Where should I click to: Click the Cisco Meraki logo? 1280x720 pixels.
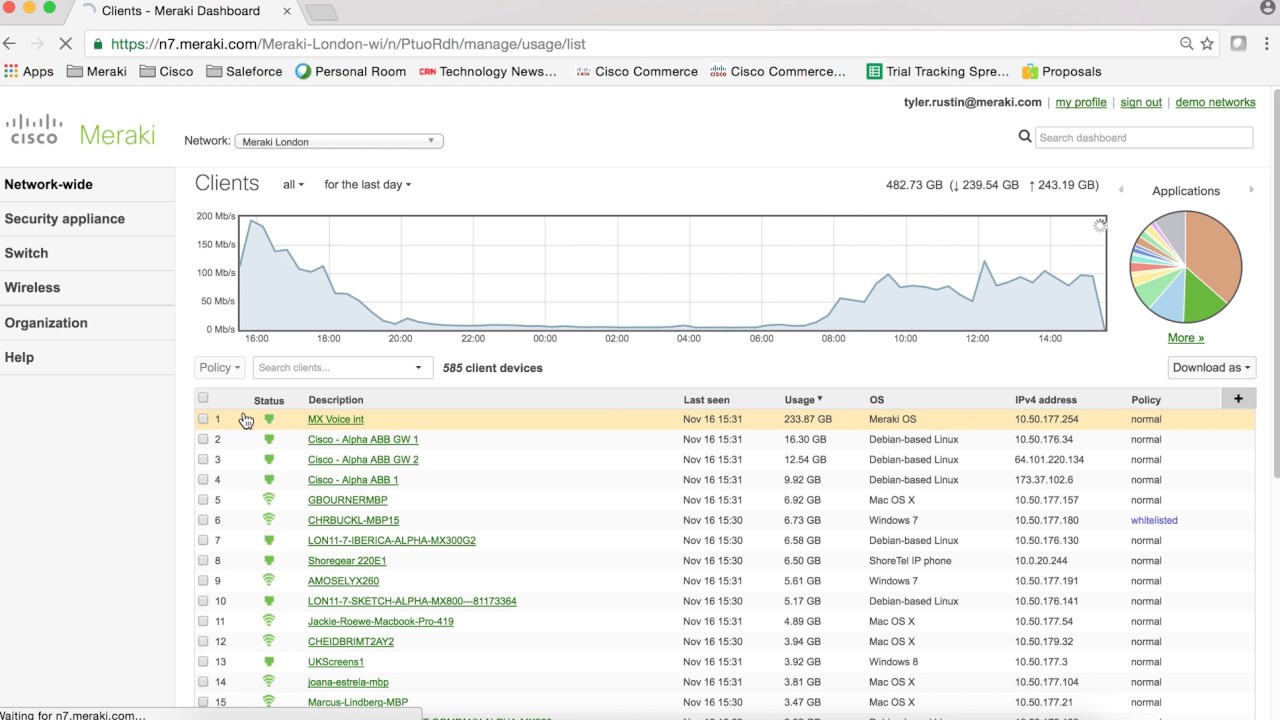[81, 132]
